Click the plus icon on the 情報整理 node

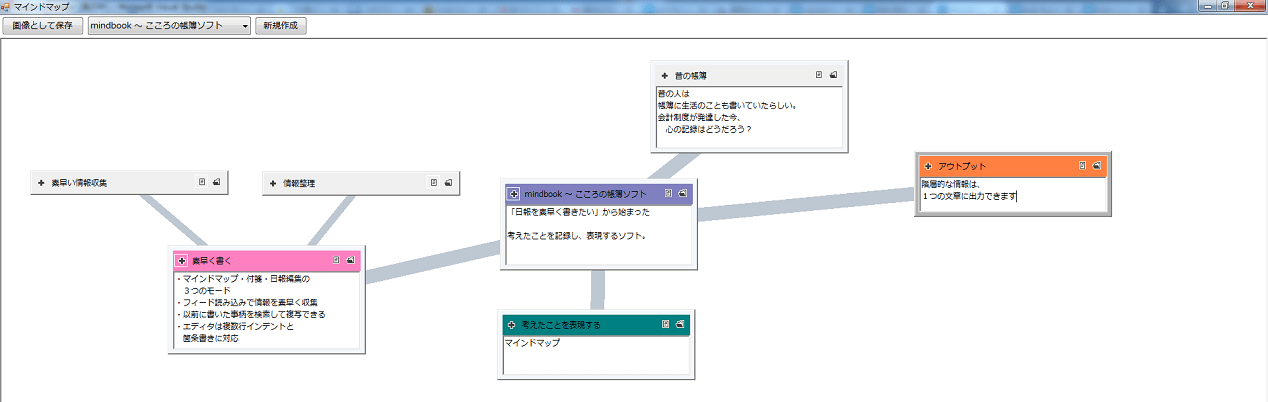tap(273, 183)
